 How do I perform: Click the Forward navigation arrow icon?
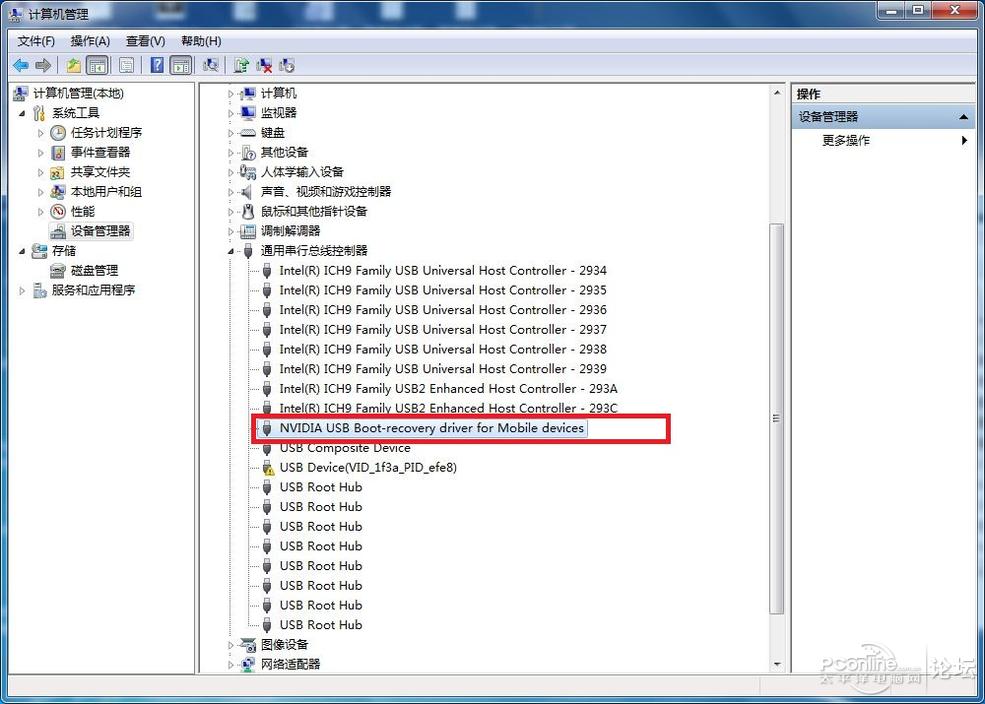pos(42,65)
